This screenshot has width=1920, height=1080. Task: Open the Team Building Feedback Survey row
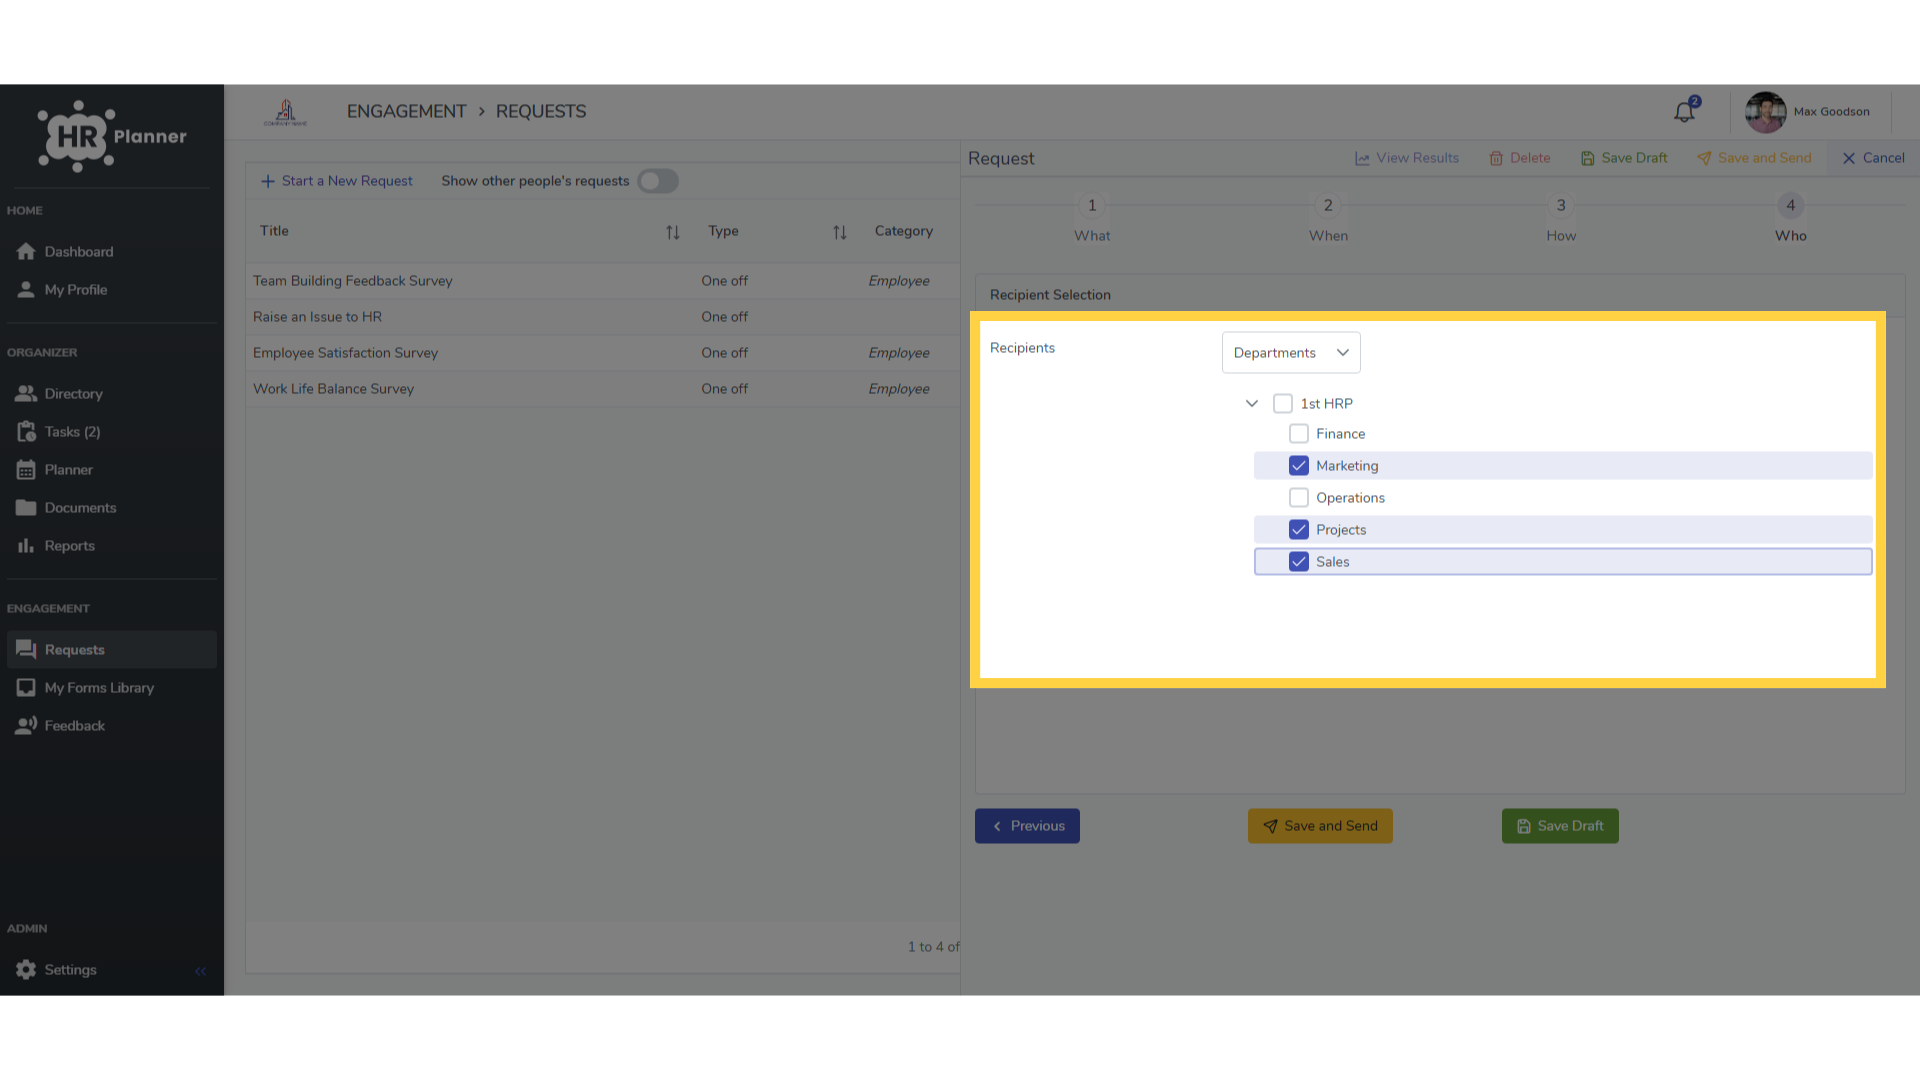pyautogui.click(x=602, y=281)
